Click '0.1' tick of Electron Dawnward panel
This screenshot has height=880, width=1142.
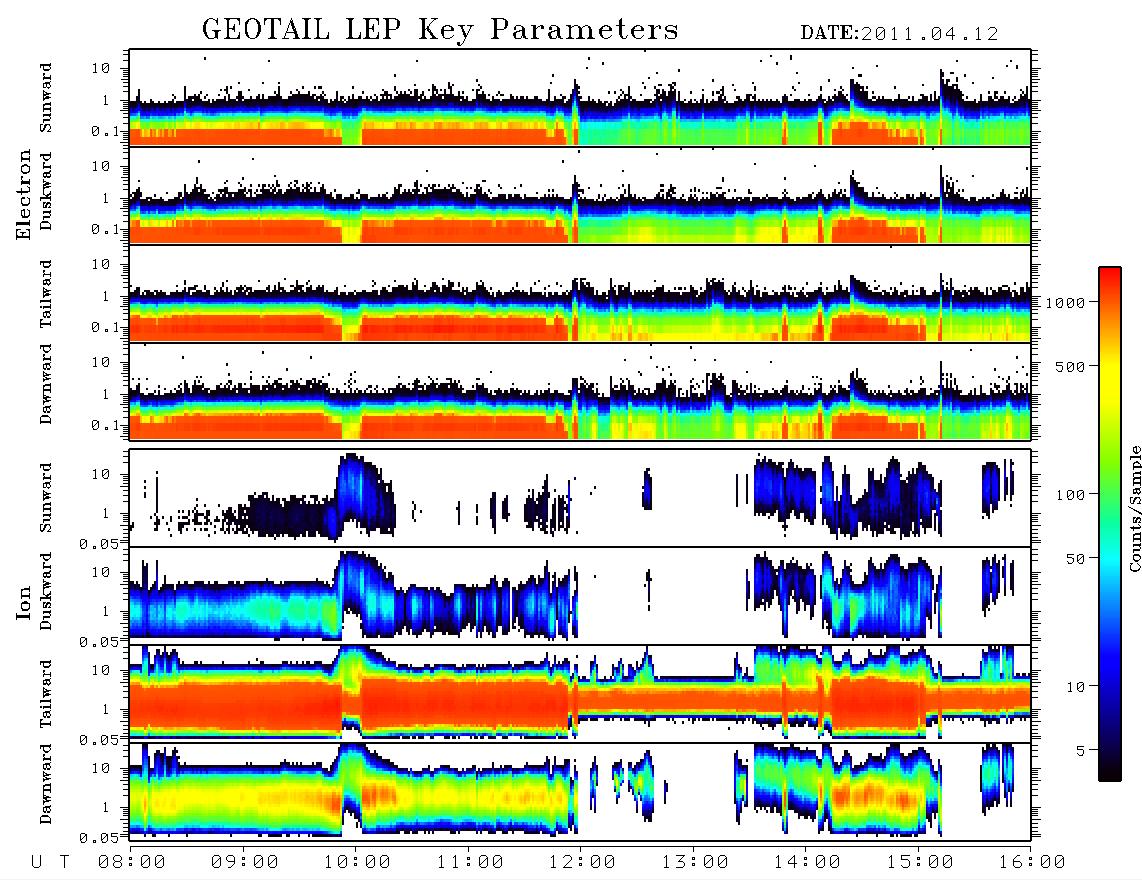[107, 425]
